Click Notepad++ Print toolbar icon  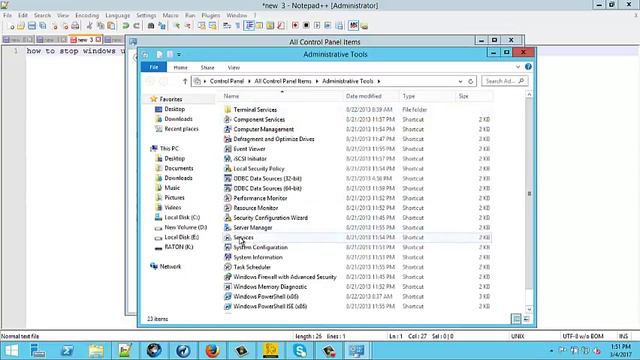[x=75, y=26]
